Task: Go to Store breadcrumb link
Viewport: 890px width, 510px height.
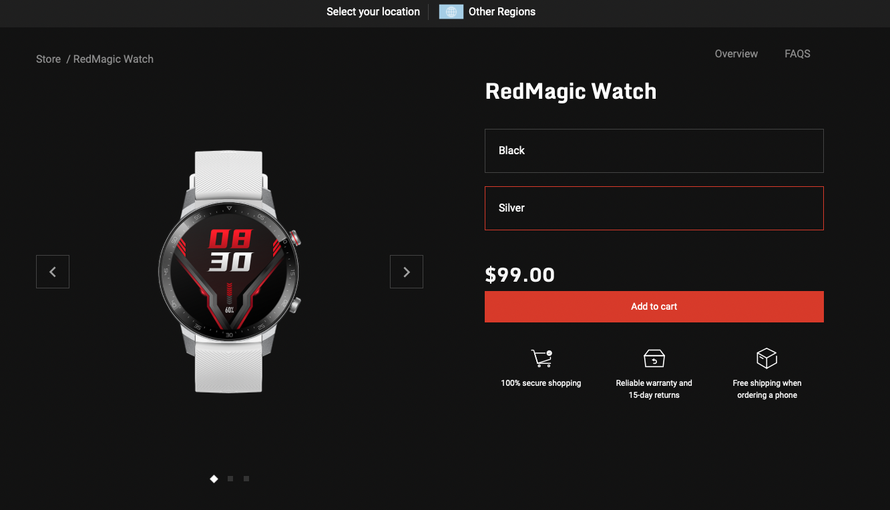Action: point(48,59)
